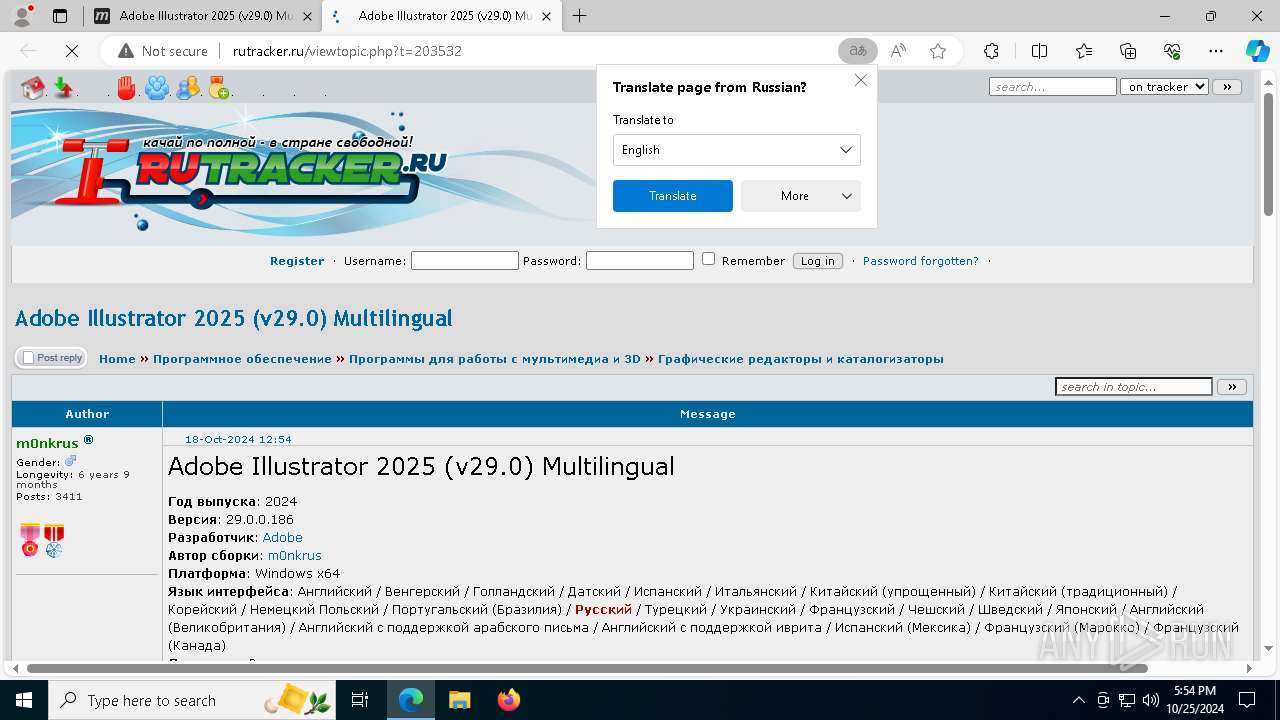Viewport: 1280px width, 720px height.
Task: Open the Favorites list icon
Action: (1084, 51)
